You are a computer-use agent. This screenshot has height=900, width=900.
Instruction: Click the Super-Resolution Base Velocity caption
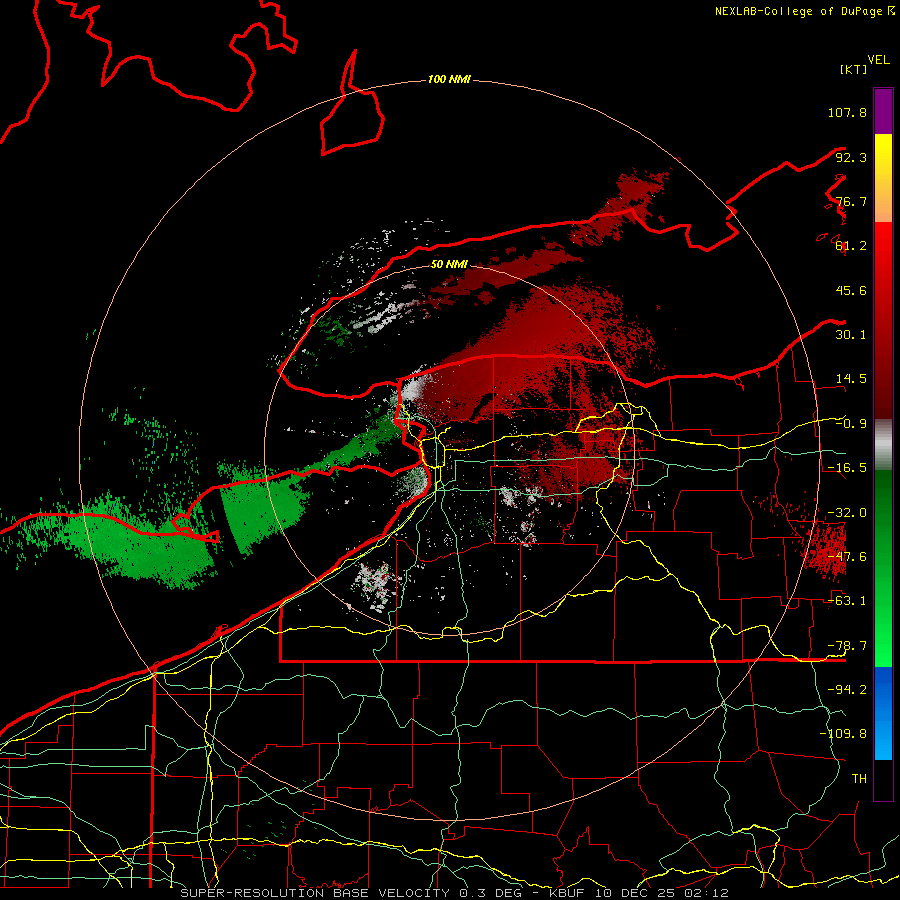pyautogui.click(x=454, y=893)
